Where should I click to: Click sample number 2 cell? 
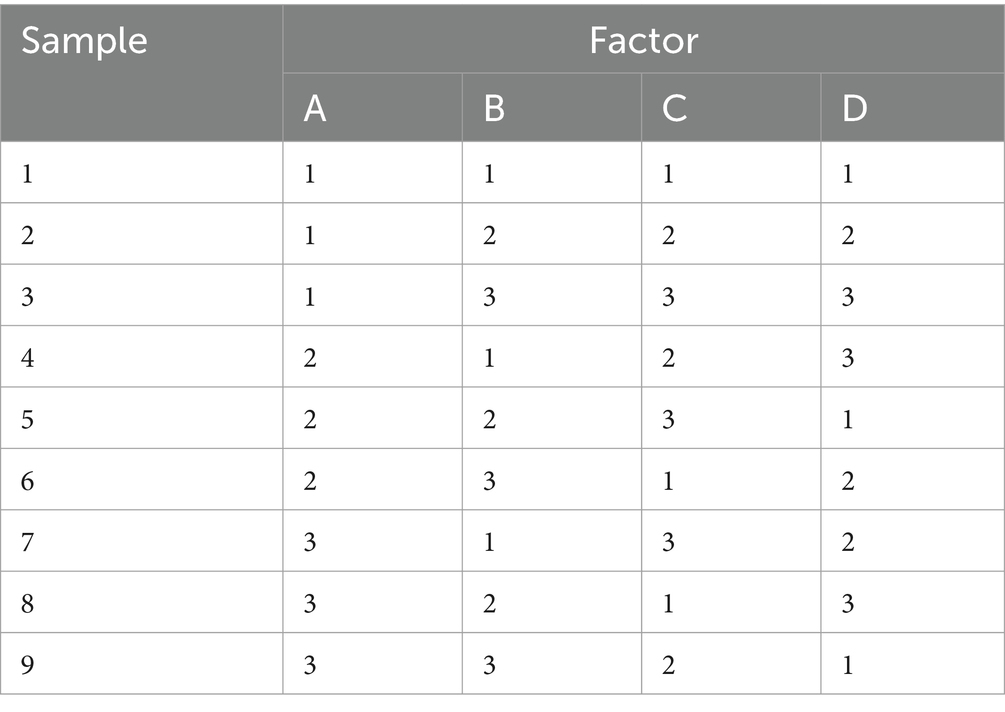click(x=141, y=234)
